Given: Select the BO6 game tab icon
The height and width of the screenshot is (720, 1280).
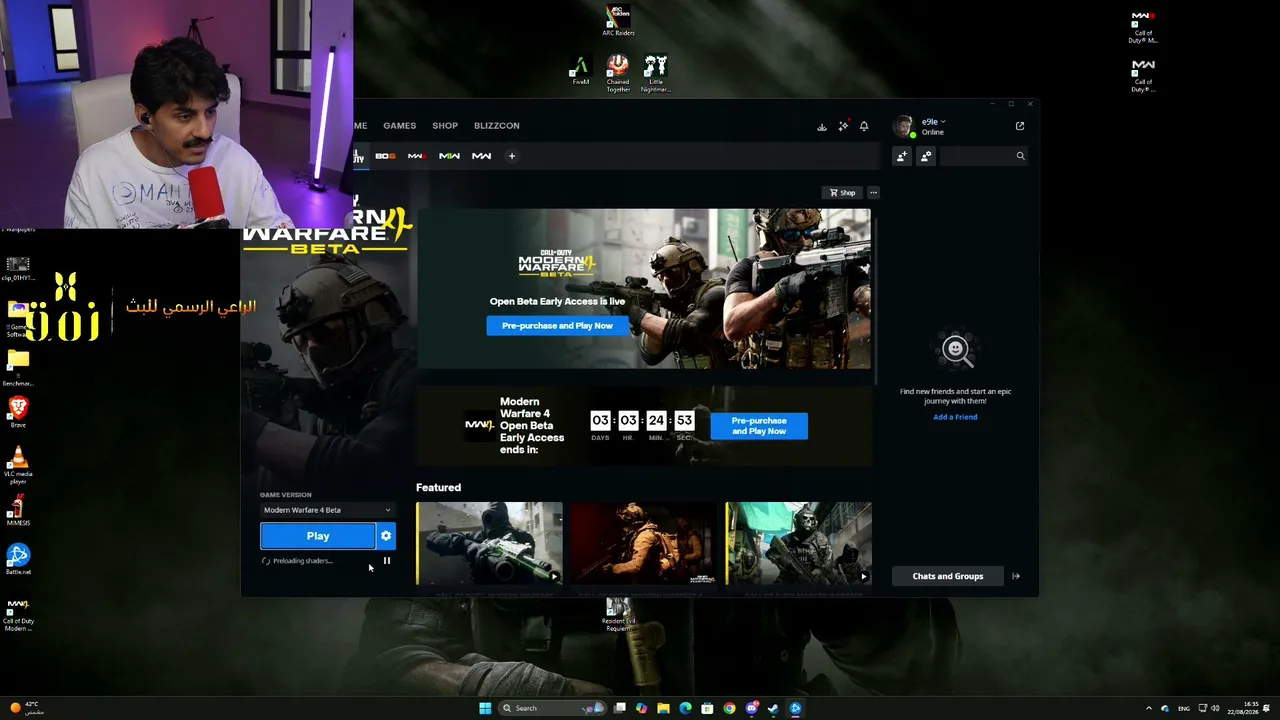Looking at the screenshot, I should tap(385, 156).
